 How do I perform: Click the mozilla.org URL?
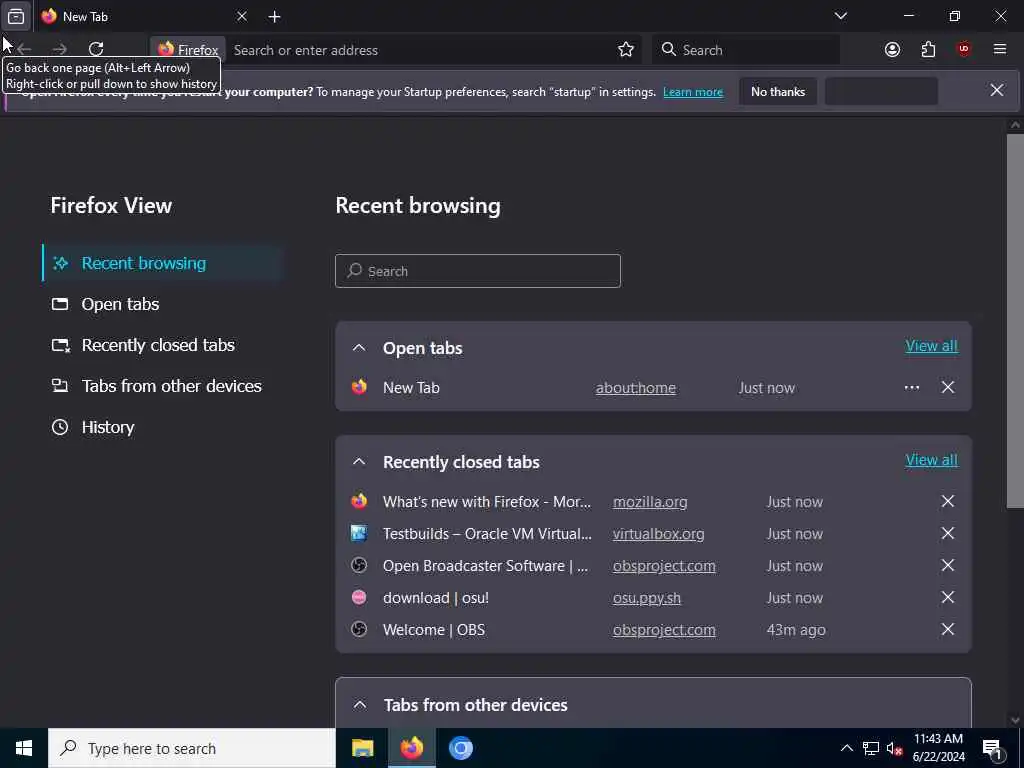coord(650,502)
